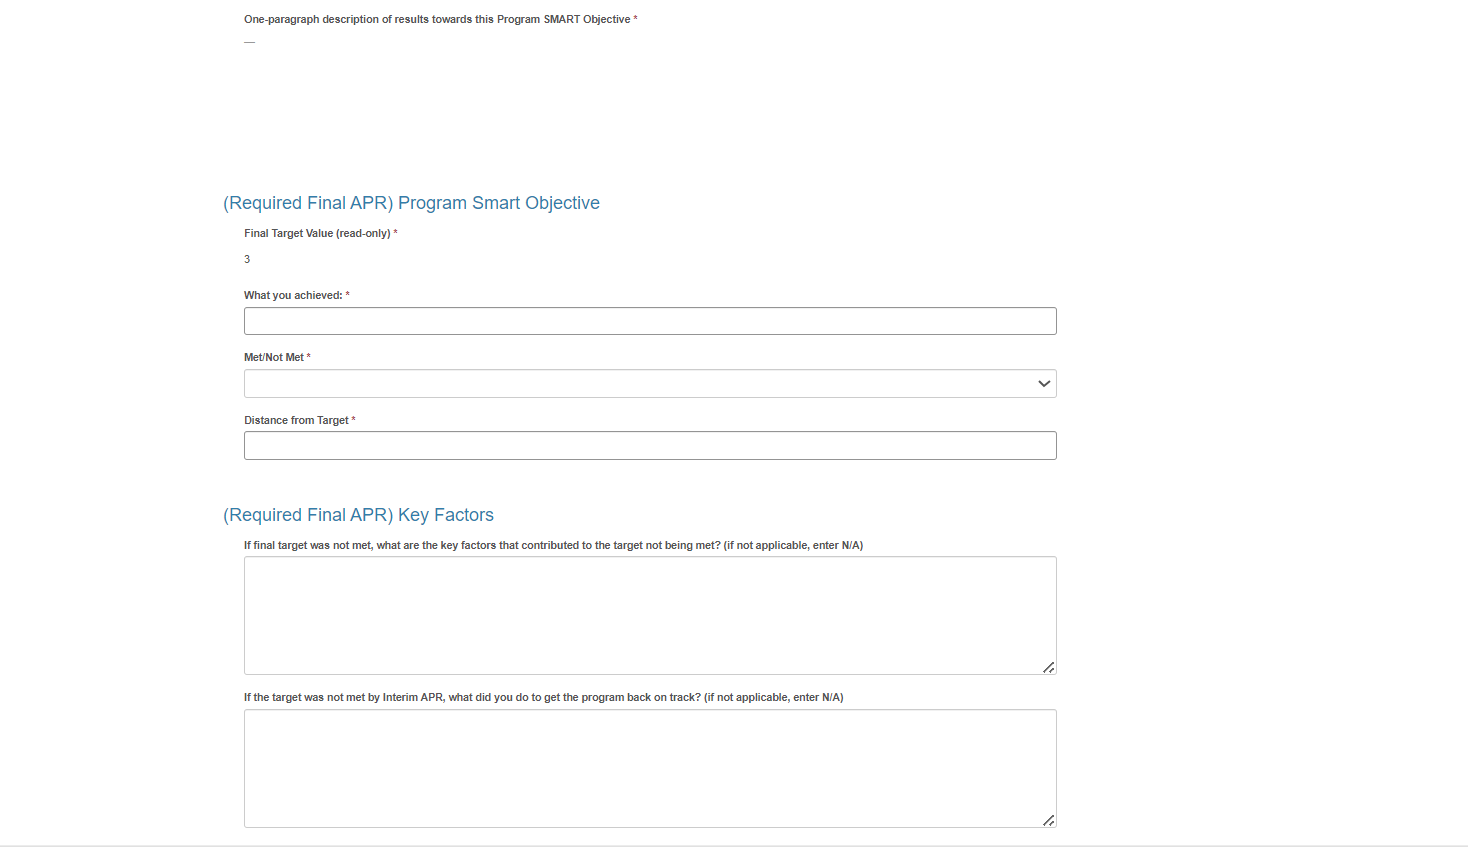Click the dash under the results description
Viewport: 1468px width, 847px height.
point(249,42)
